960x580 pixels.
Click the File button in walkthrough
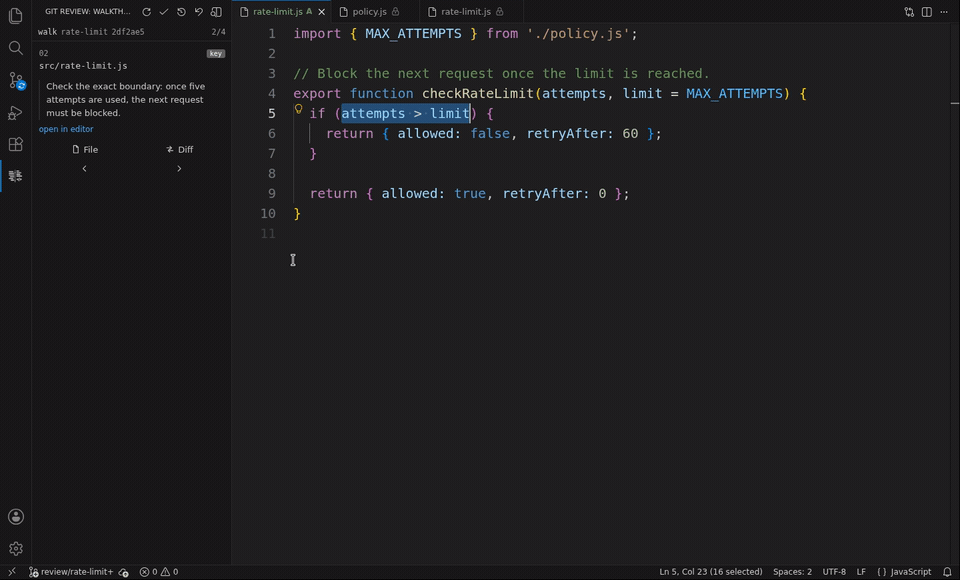[x=85, y=149]
